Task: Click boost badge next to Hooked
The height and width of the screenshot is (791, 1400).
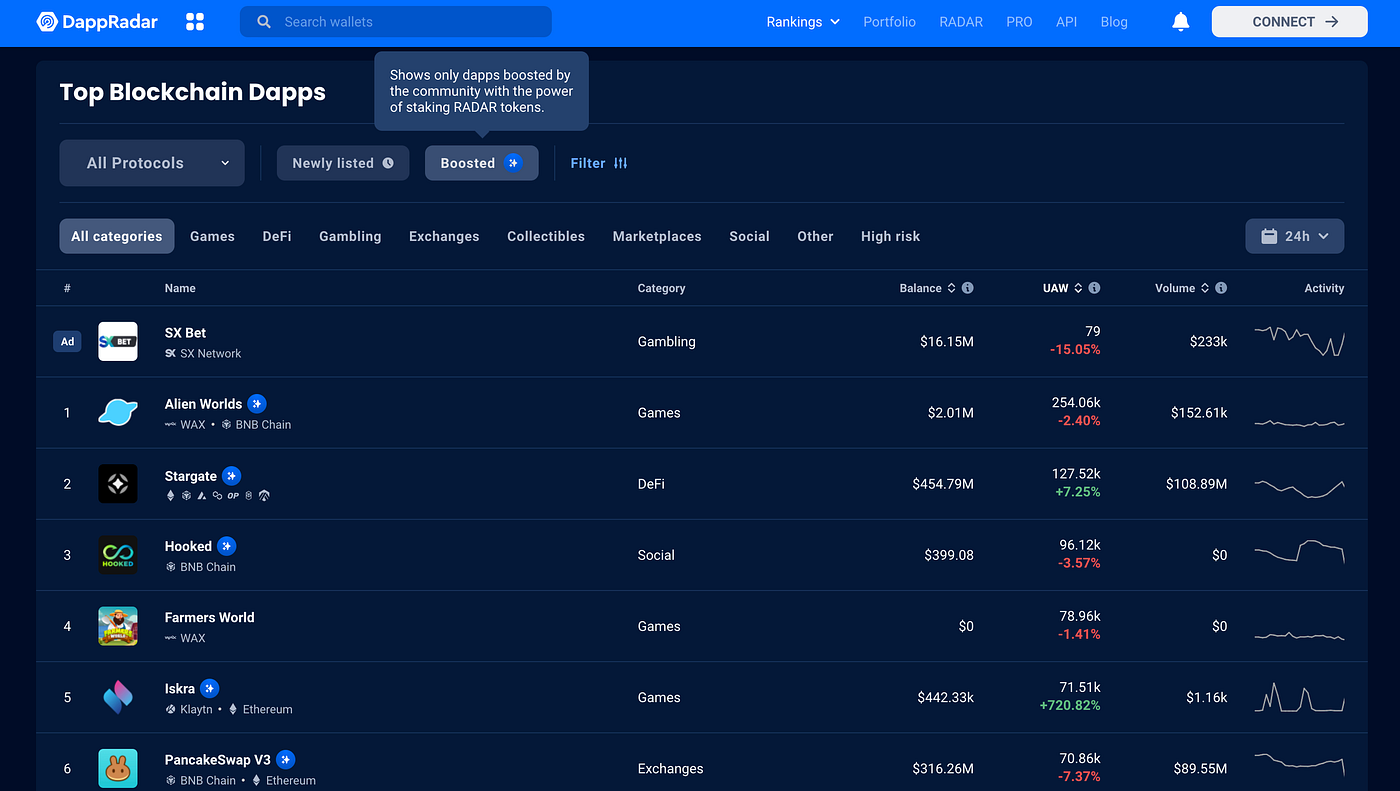Action: pos(227,546)
